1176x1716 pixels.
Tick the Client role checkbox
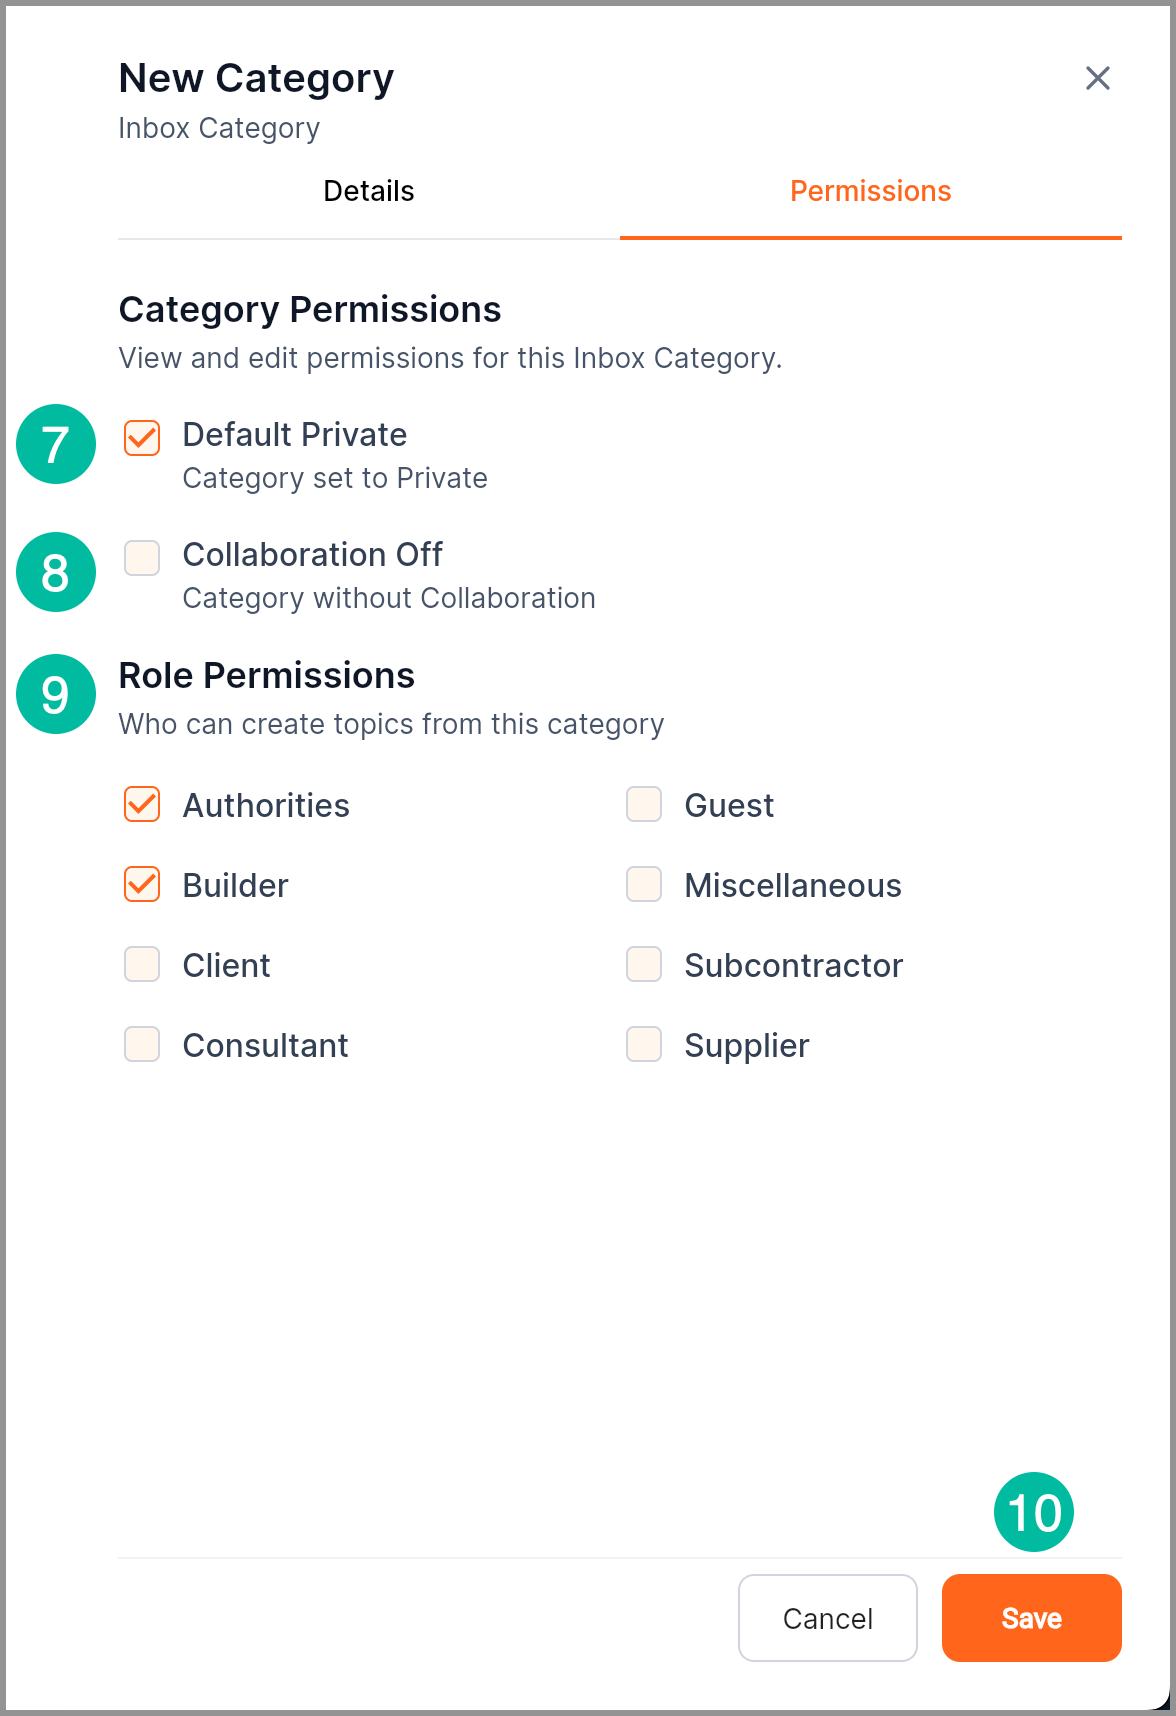tap(142, 964)
